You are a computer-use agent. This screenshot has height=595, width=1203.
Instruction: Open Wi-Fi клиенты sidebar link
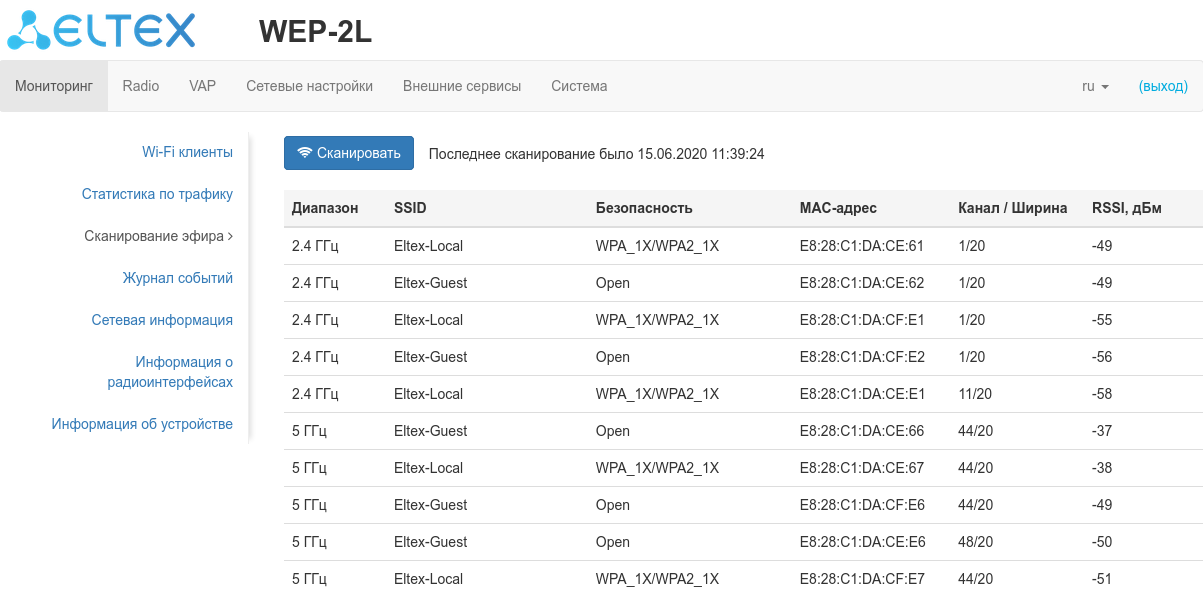(x=187, y=152)
